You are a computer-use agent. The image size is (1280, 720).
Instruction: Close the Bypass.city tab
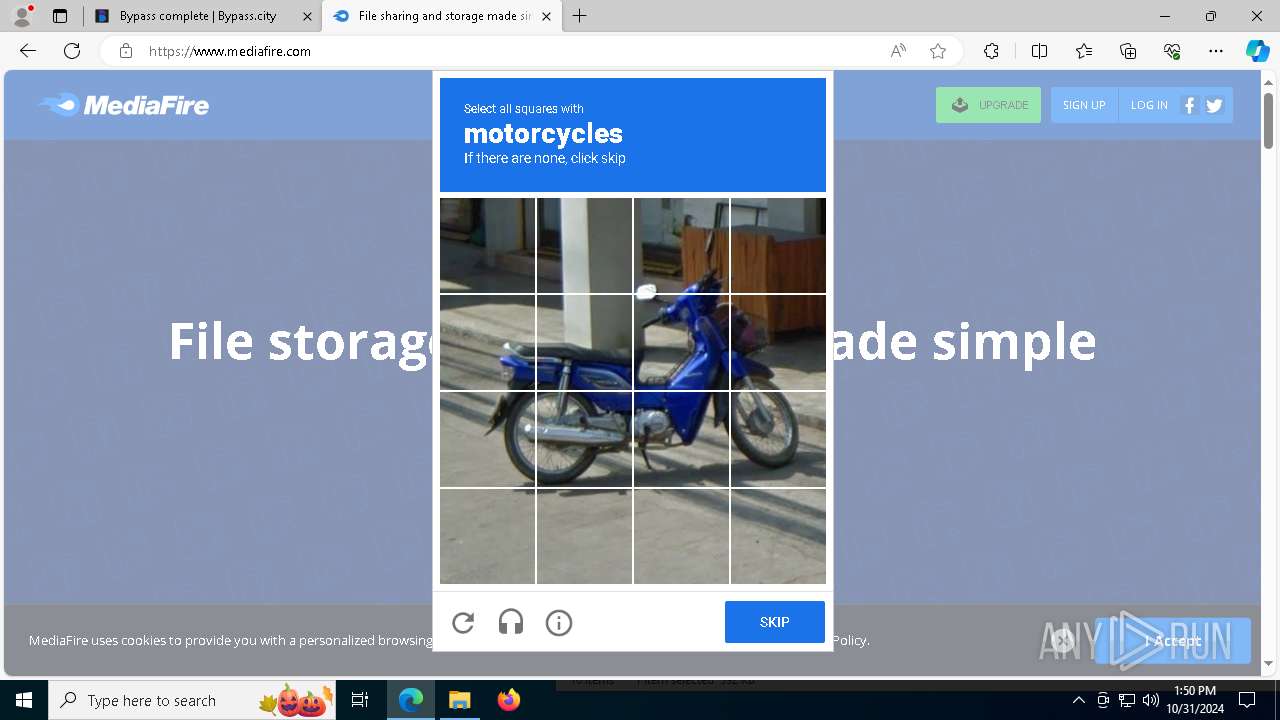pos(307,16)
